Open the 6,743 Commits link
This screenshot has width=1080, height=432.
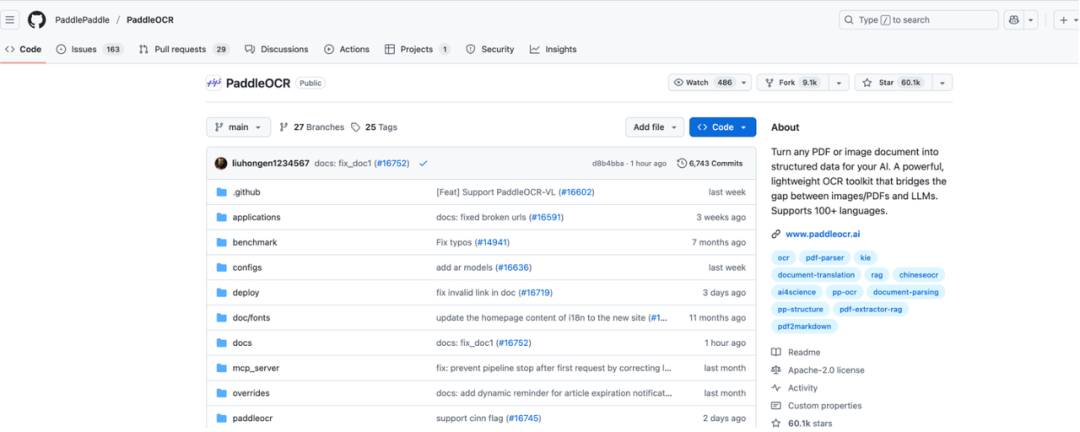[x=710, y=163]
